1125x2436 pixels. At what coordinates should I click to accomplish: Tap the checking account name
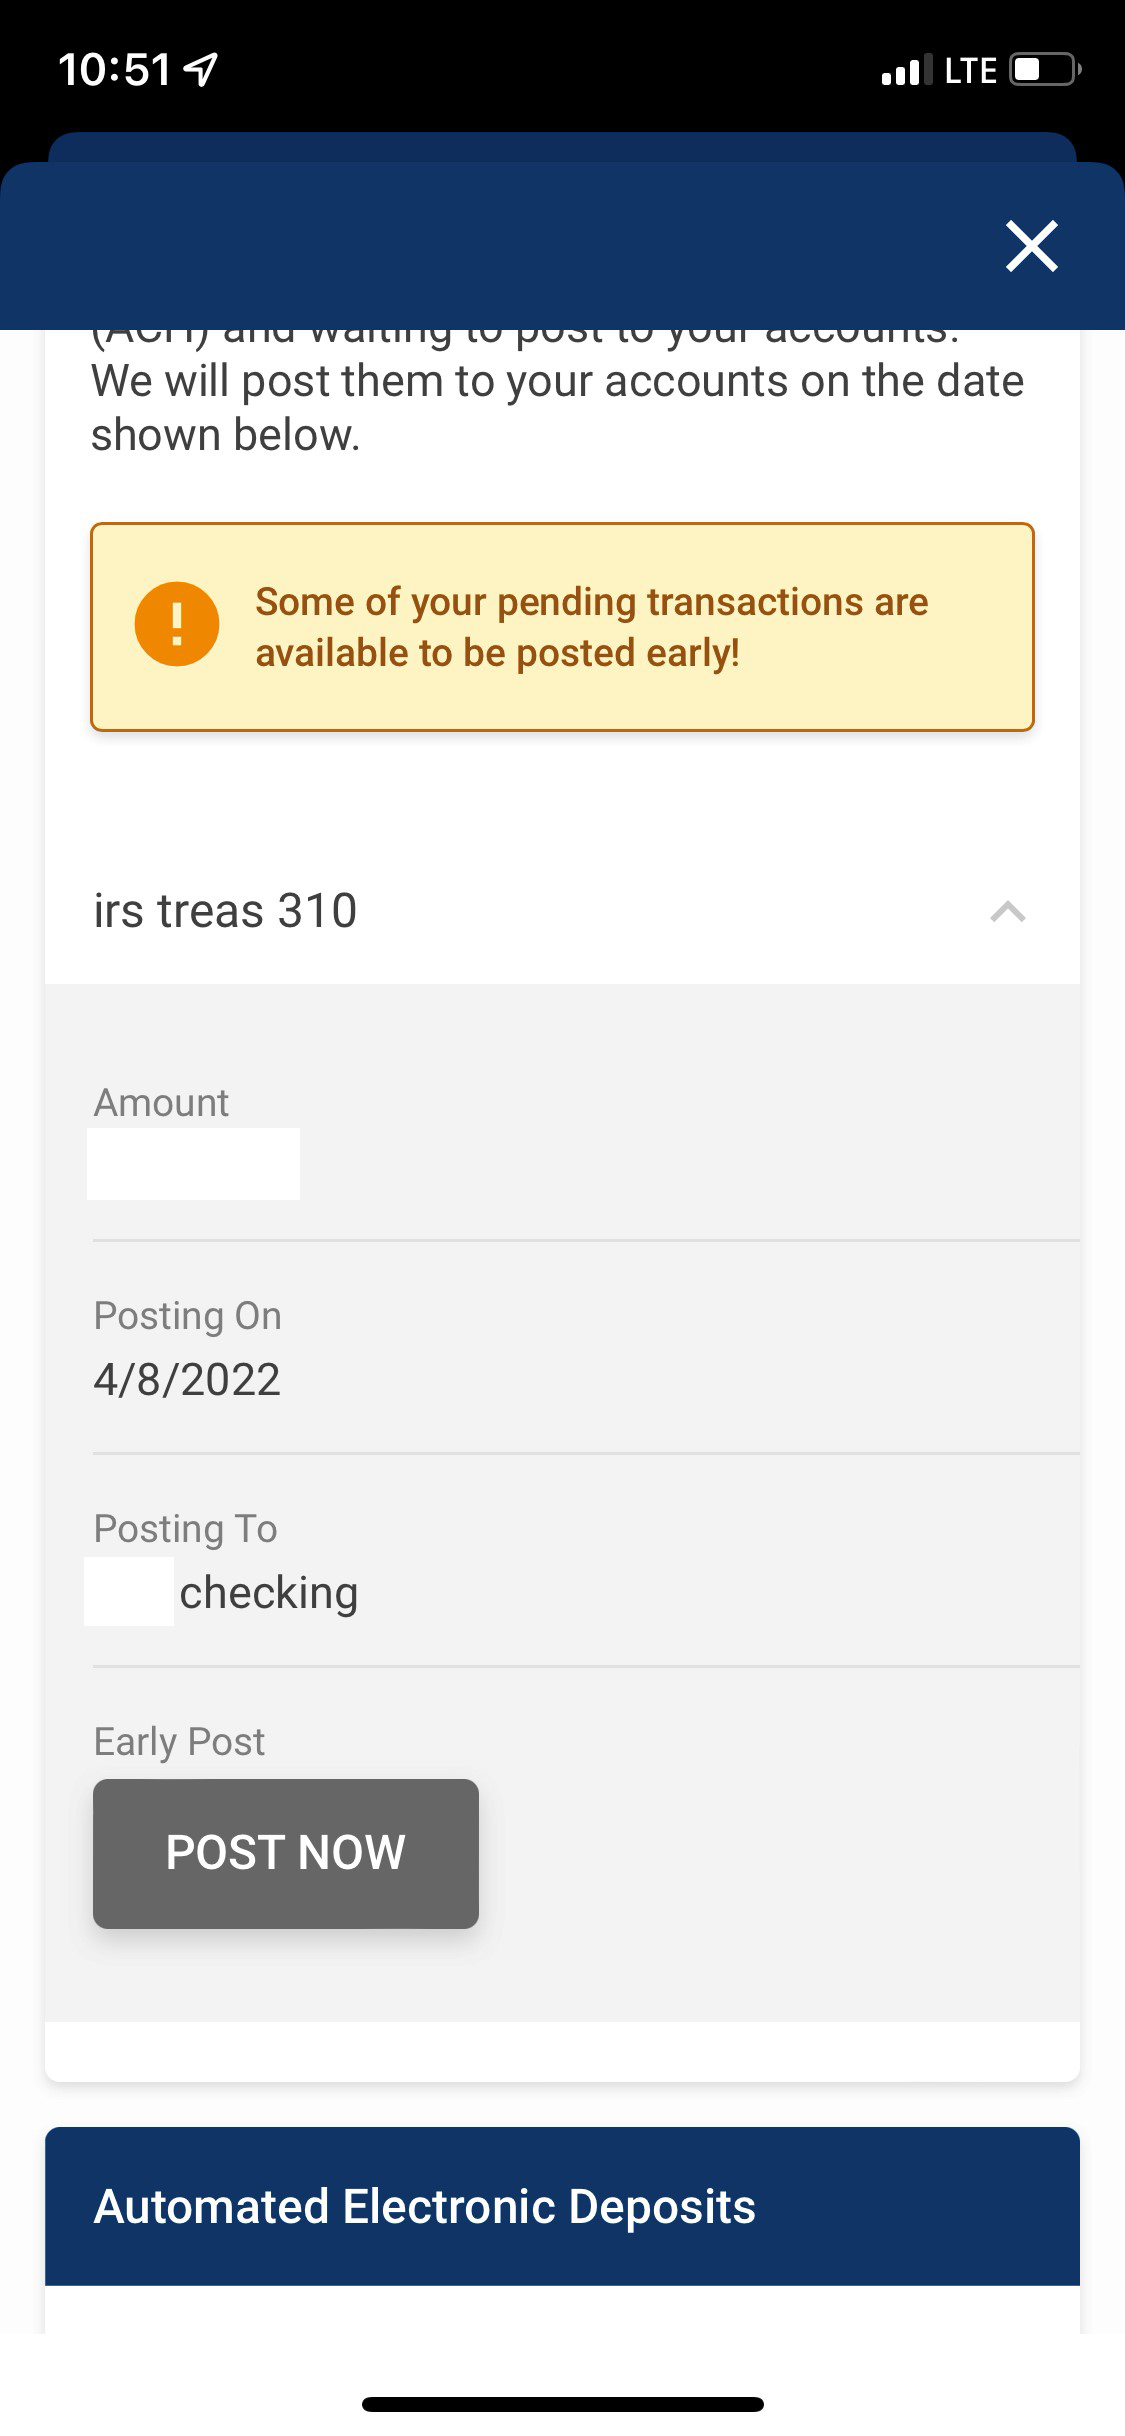[x=268, y=1592]
